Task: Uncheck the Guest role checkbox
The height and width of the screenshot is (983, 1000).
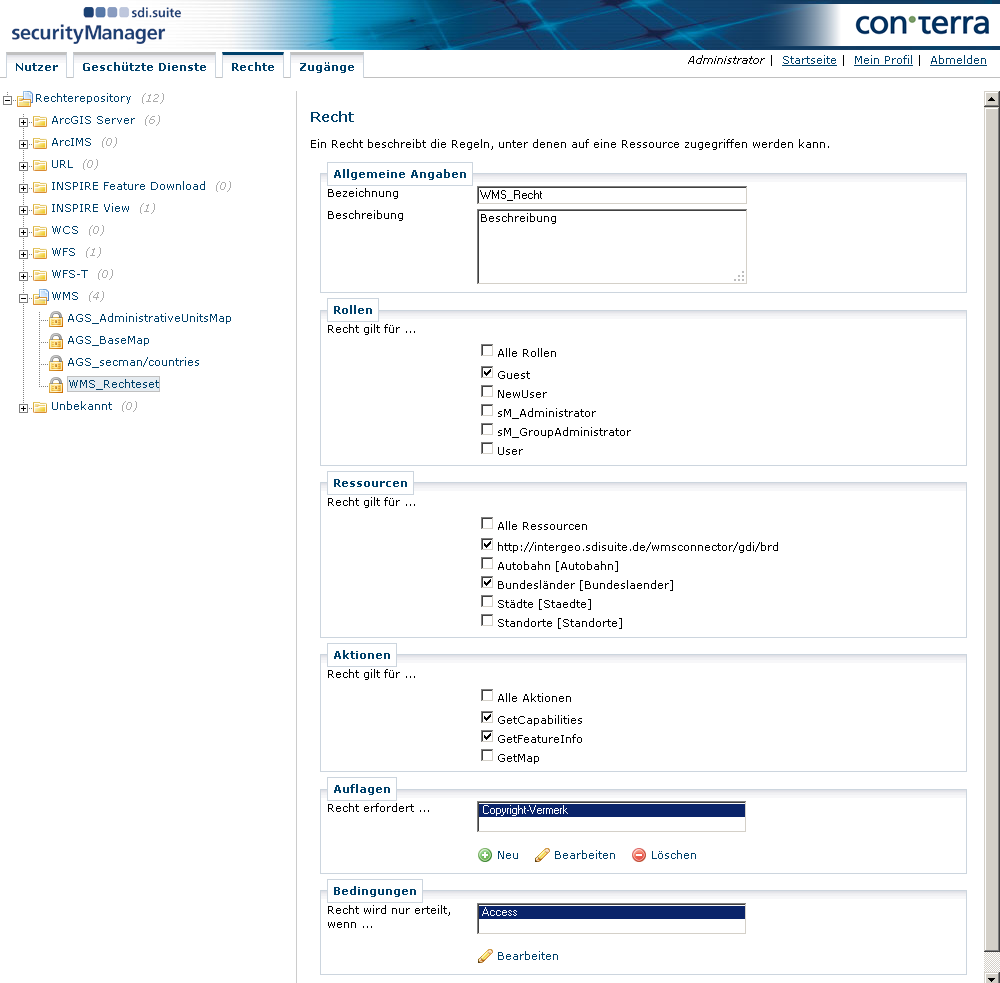Action: [x=487, y=371]
